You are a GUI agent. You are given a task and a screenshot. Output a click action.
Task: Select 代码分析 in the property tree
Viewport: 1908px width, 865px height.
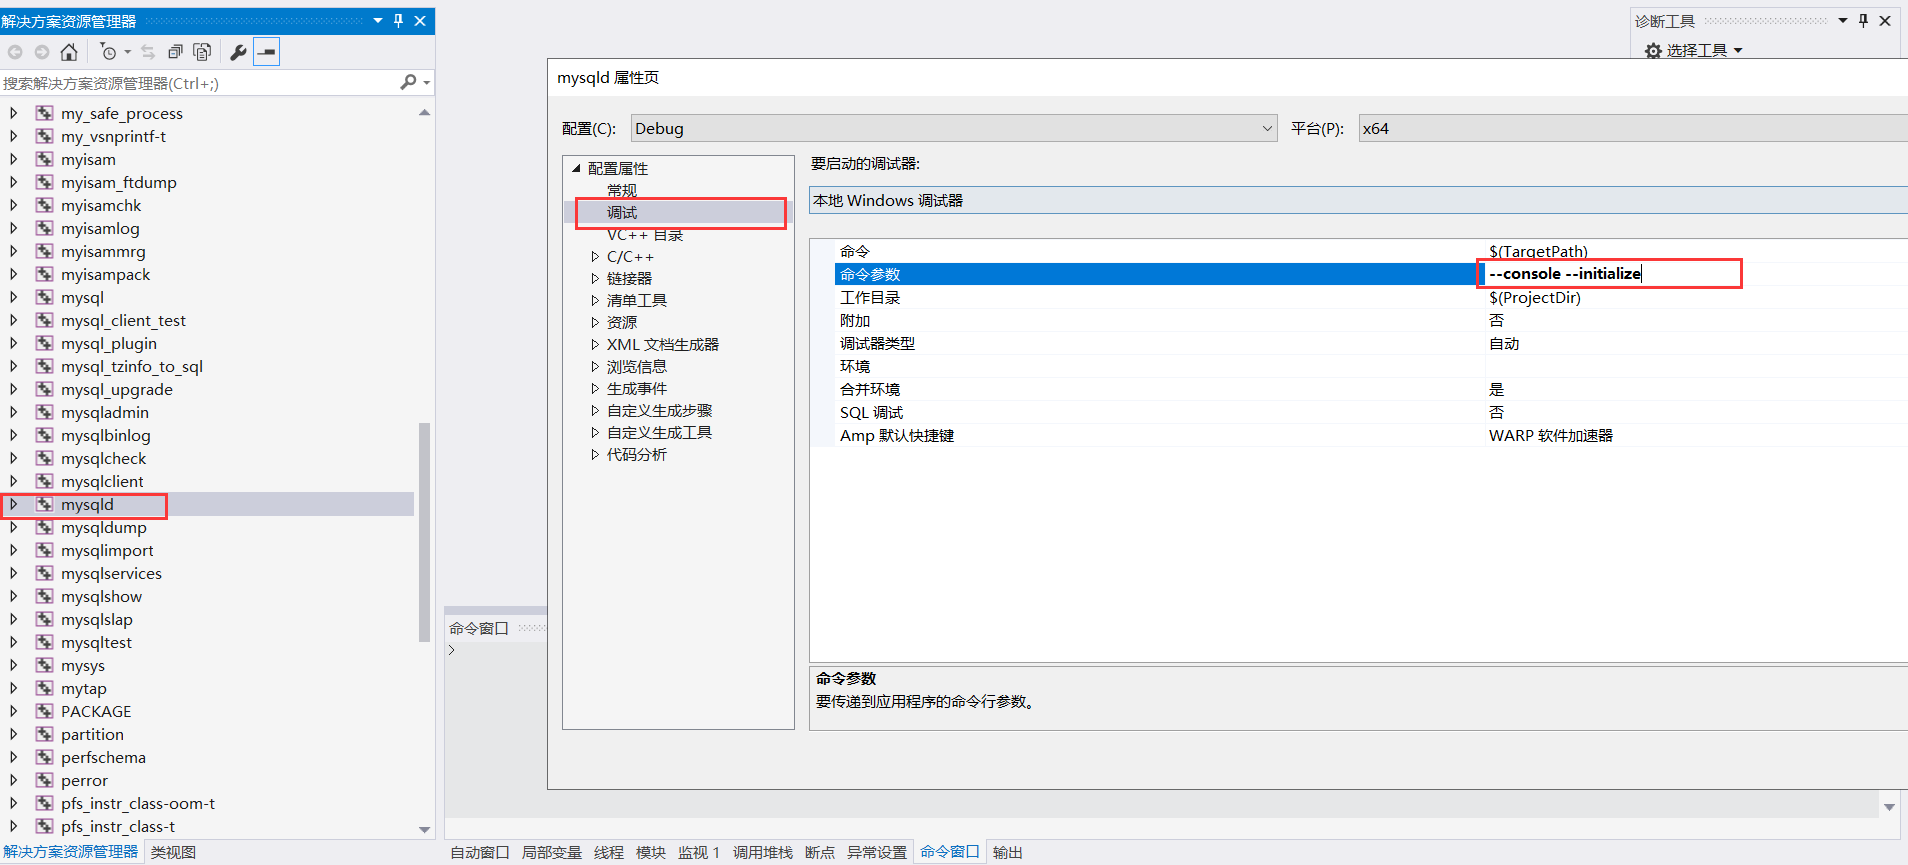point(637,455)
